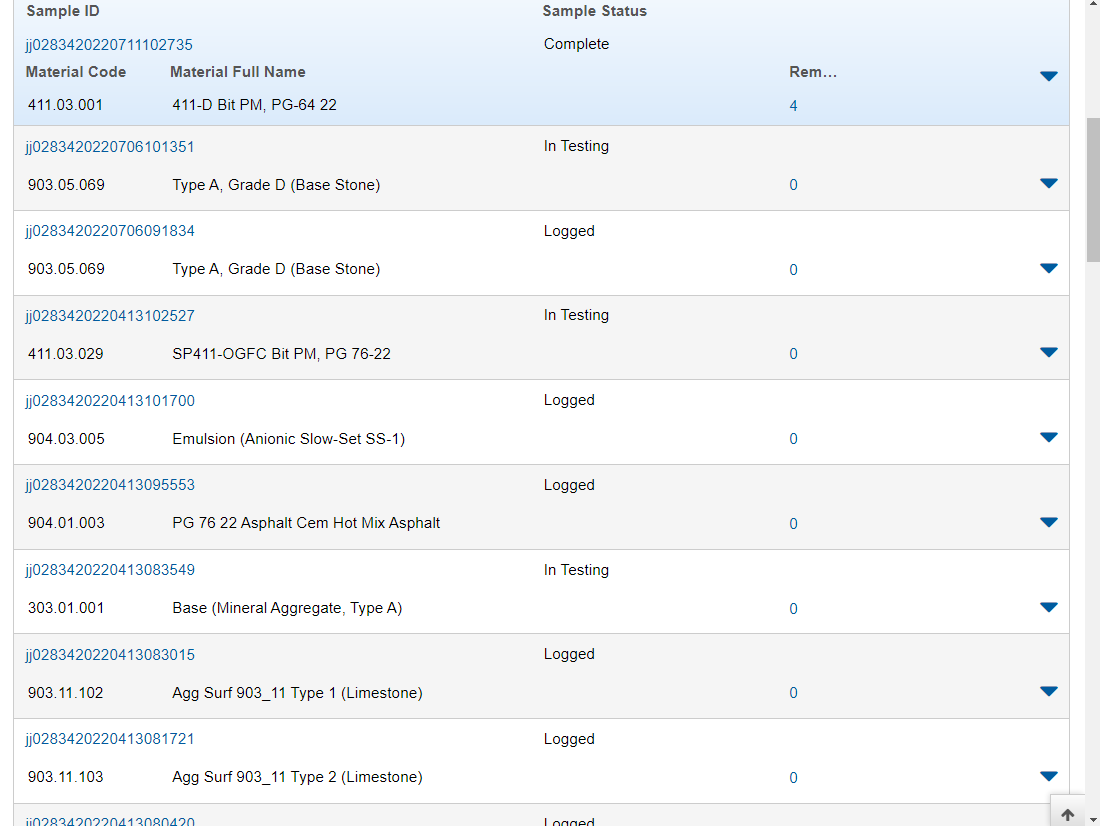Click remarks count 0 for Agg Surf Type 1
The image size is (1100, 826).
pyautogui.click(x=793, y=693)
